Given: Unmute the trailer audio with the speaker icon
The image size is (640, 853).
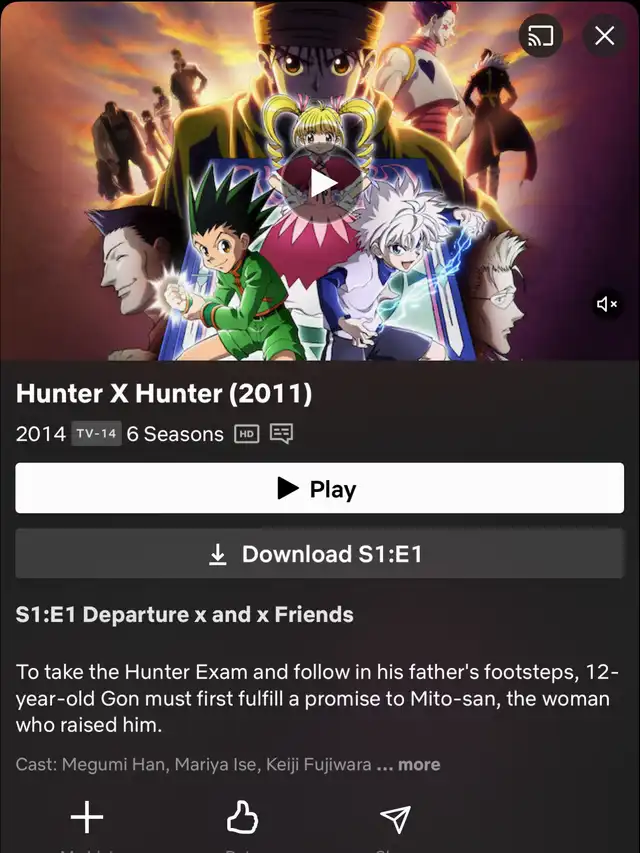Looking at the screenshot, I should coord(607,304).
